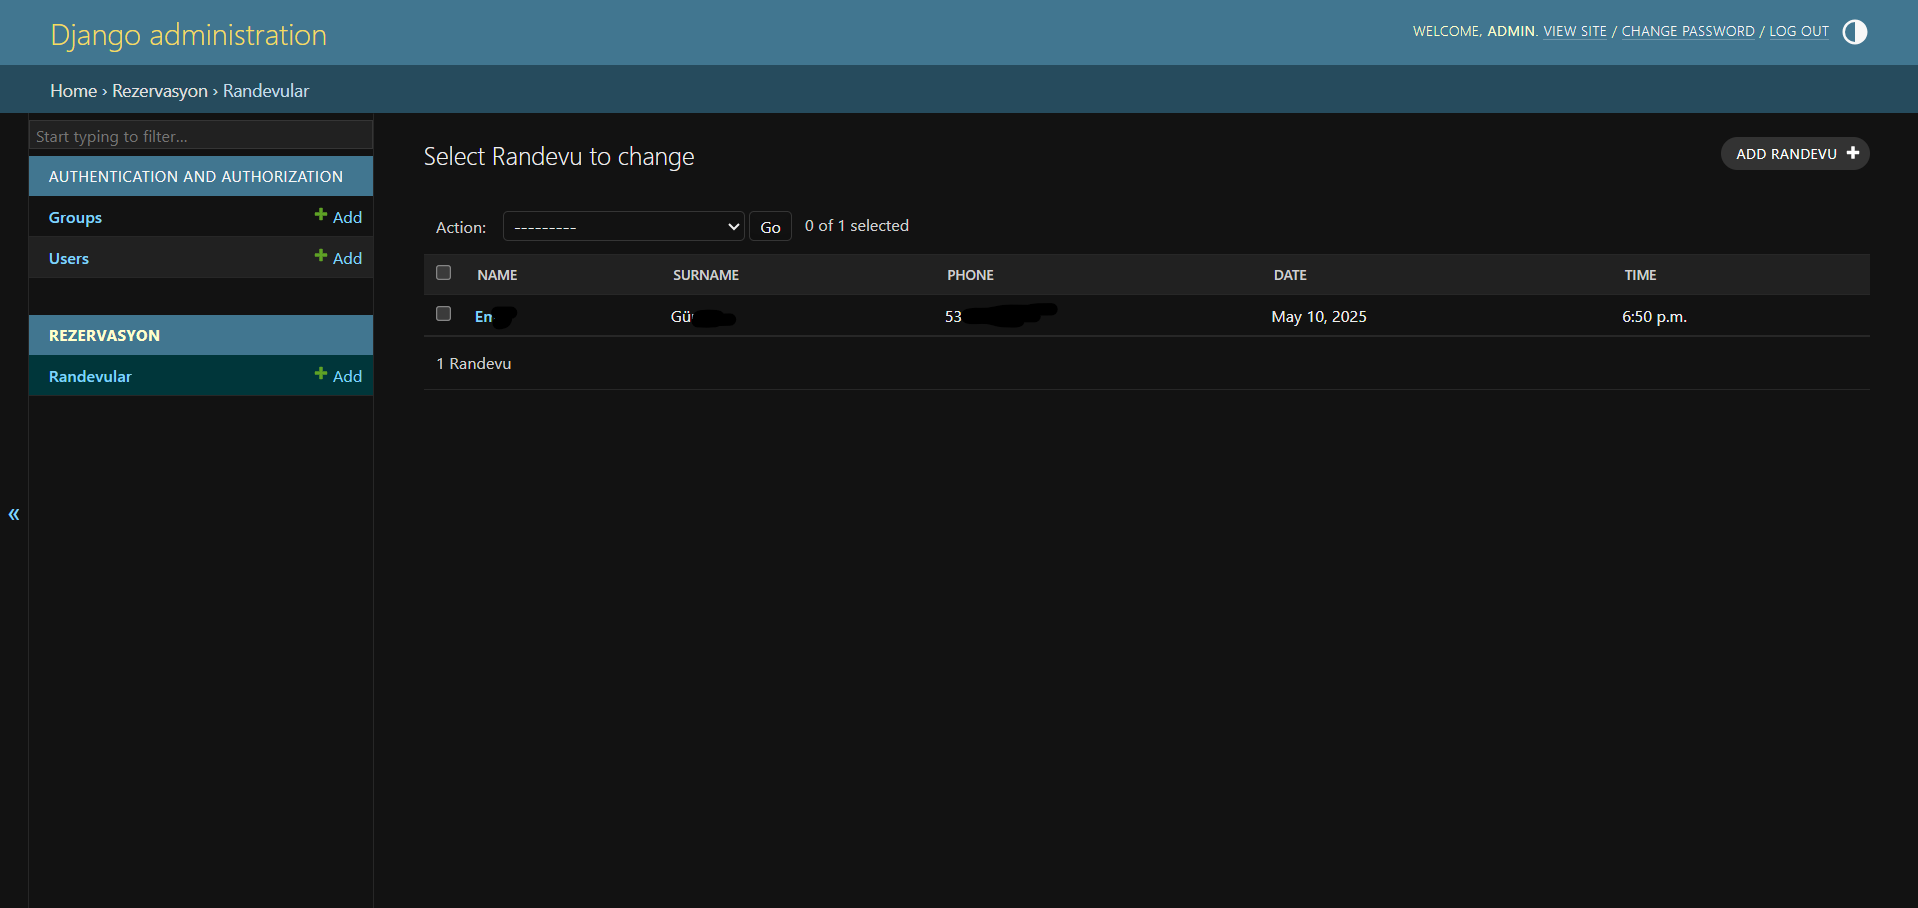Open the record link starting with En
Screen dimensions: 1918x908
(x=484, y=316)
